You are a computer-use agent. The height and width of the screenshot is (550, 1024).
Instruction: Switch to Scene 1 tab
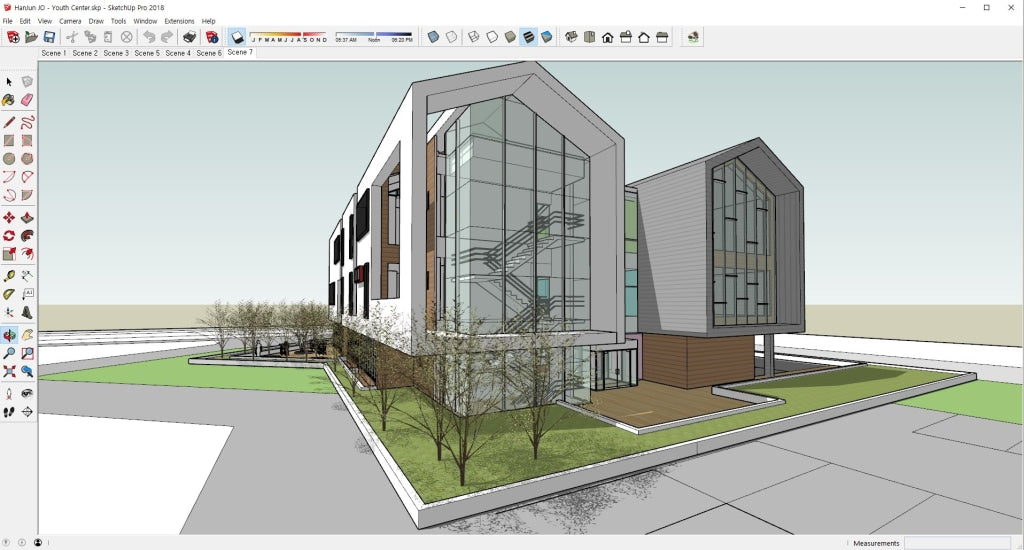point(54,53)
